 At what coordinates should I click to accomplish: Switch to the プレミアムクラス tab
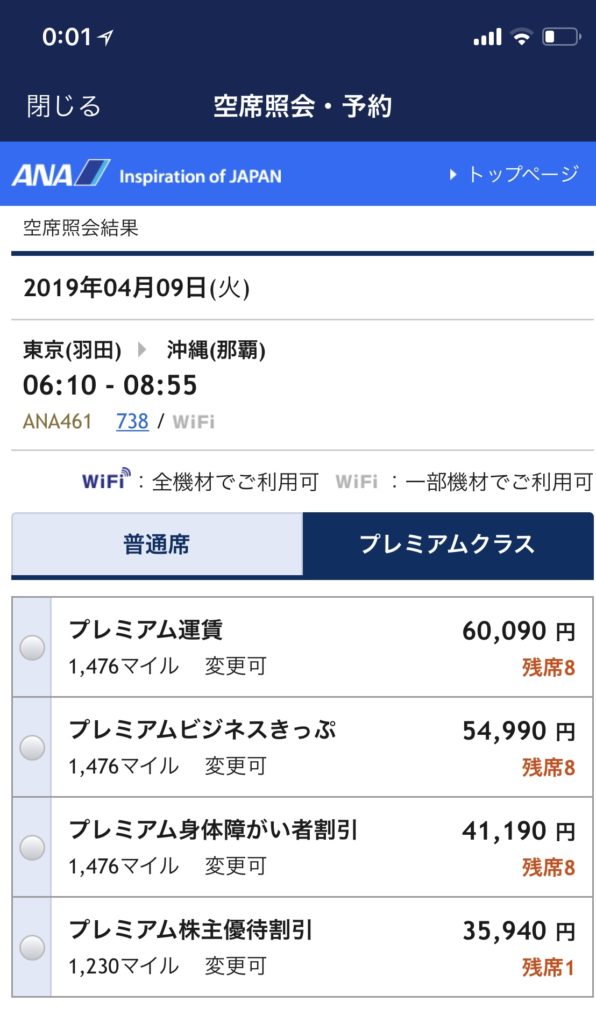click(448, 544)
